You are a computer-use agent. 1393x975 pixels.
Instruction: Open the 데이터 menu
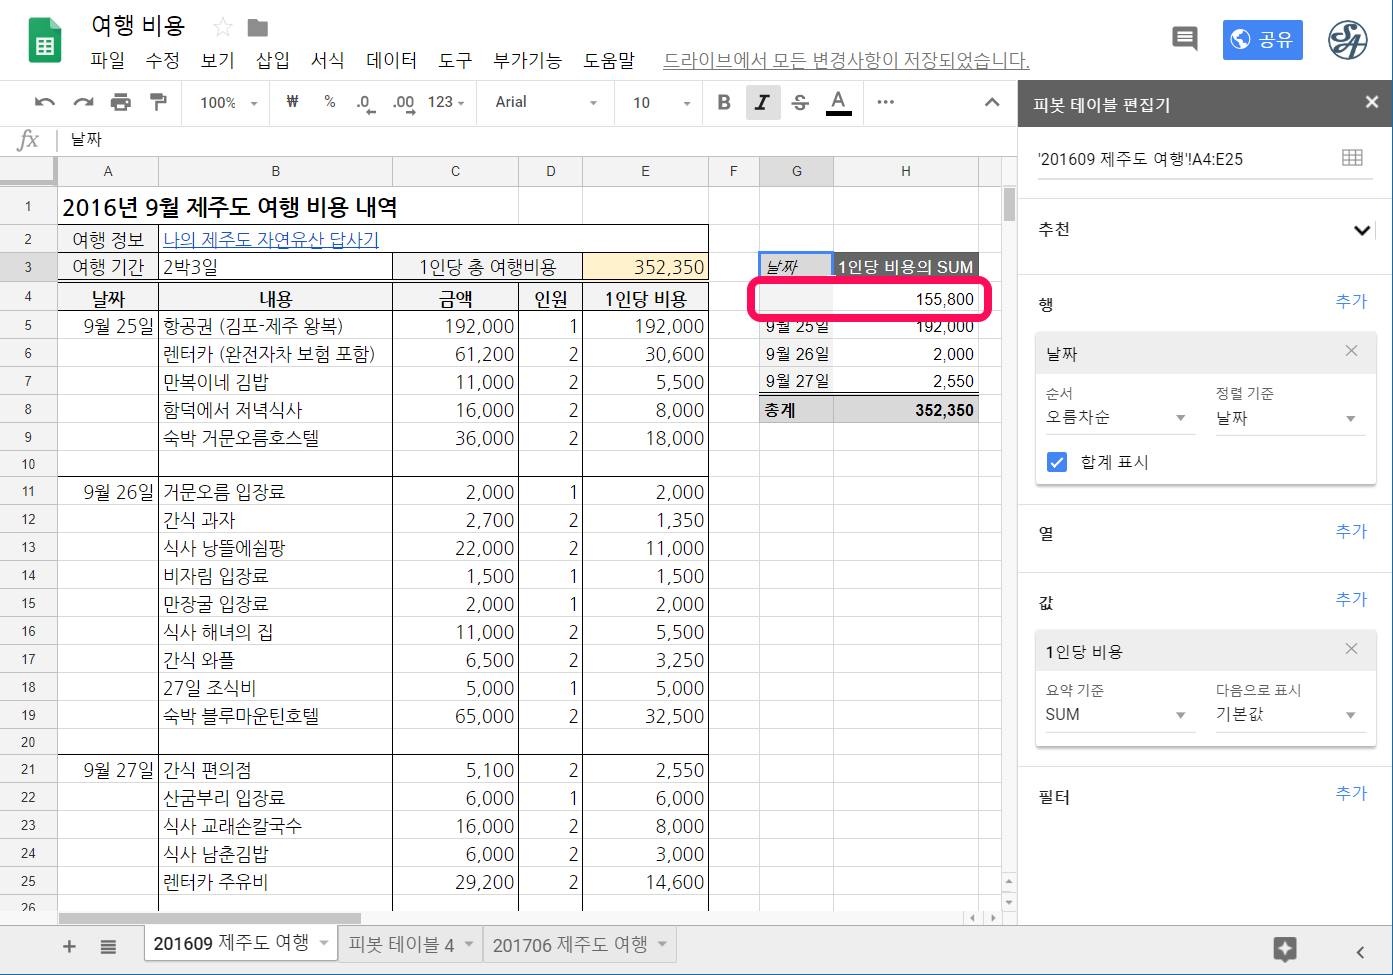(x=391, y=60)
